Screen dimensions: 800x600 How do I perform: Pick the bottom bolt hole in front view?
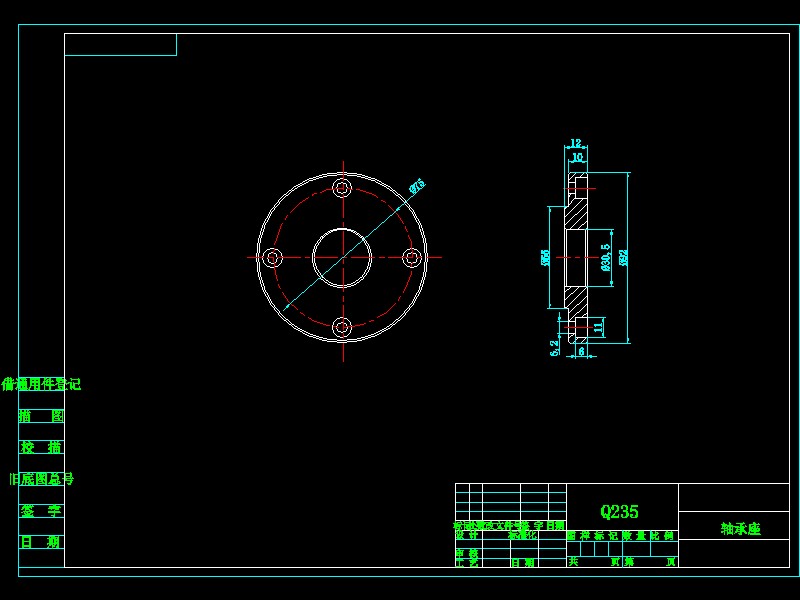click(x=342, y=327)
